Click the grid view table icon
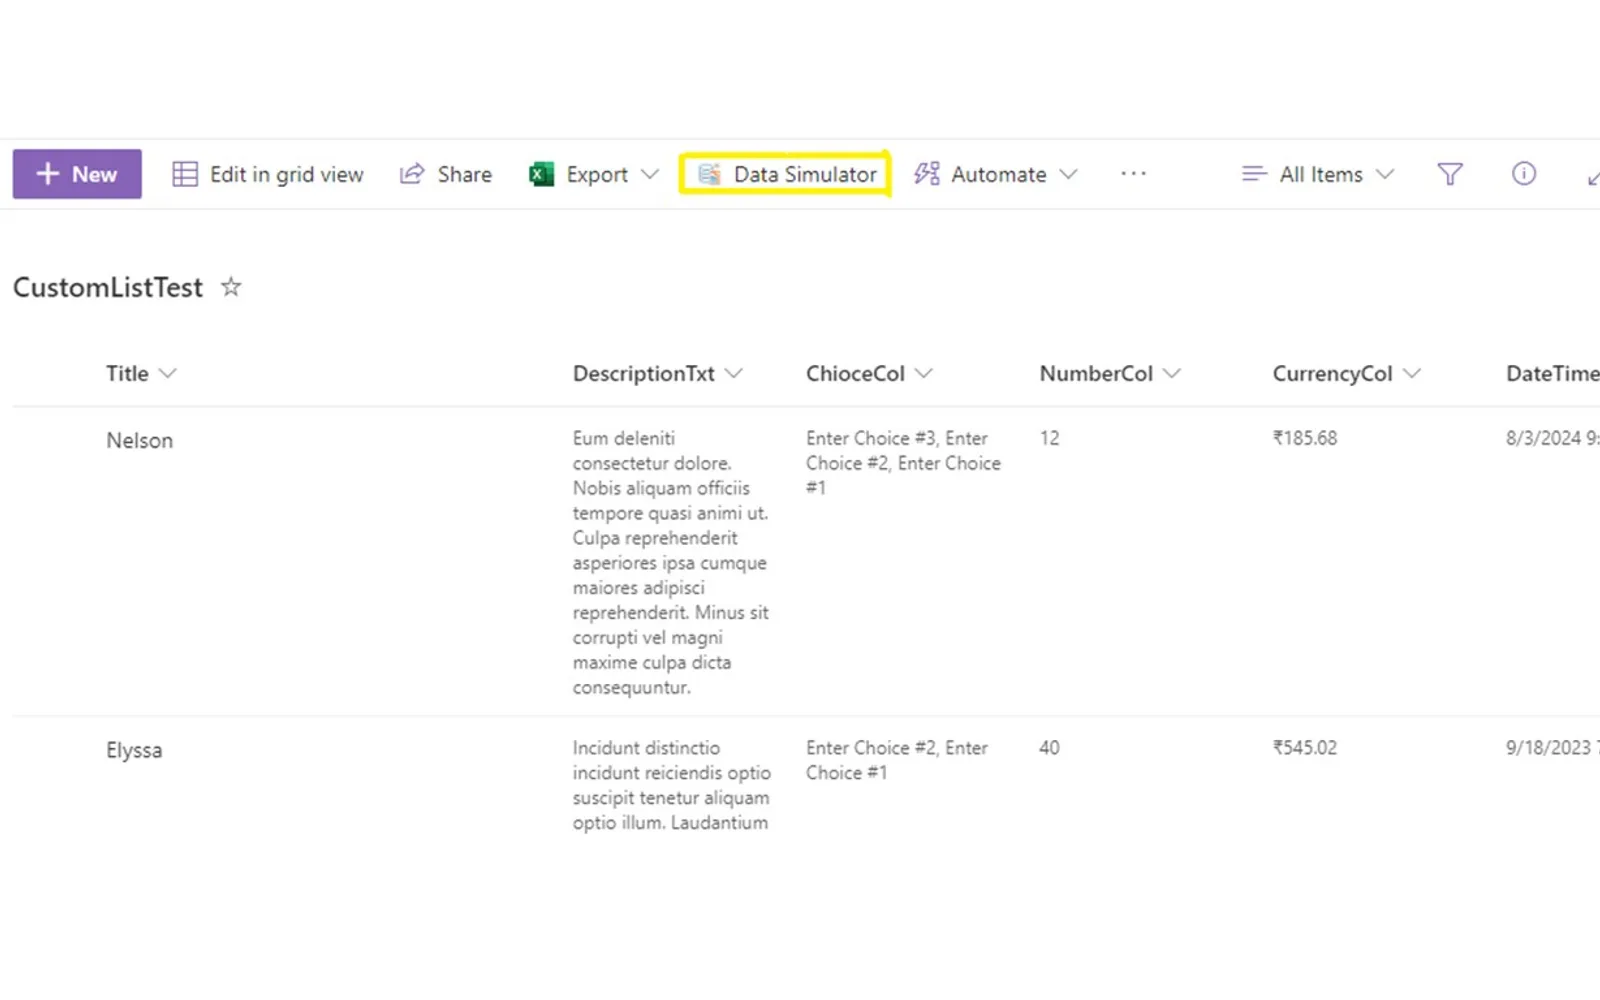The width and height of the screenshot is (1600, 1000). click(185, 174)
